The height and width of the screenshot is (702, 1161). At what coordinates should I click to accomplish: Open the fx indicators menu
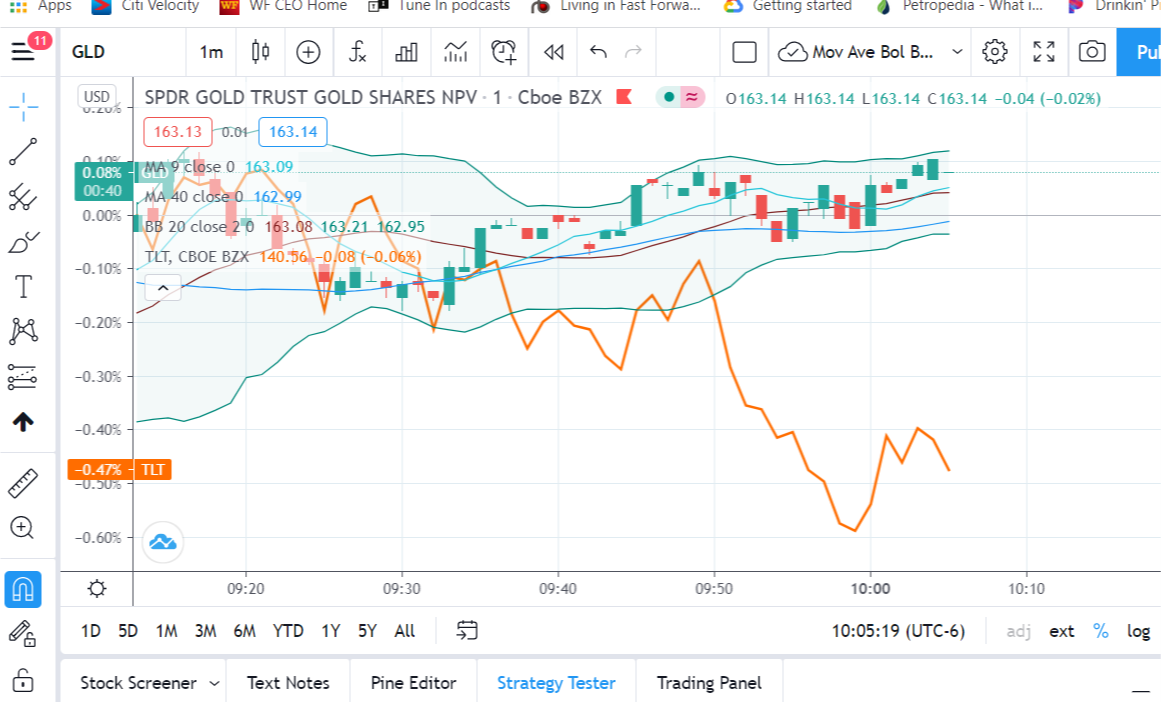click(x=358, y=52)
